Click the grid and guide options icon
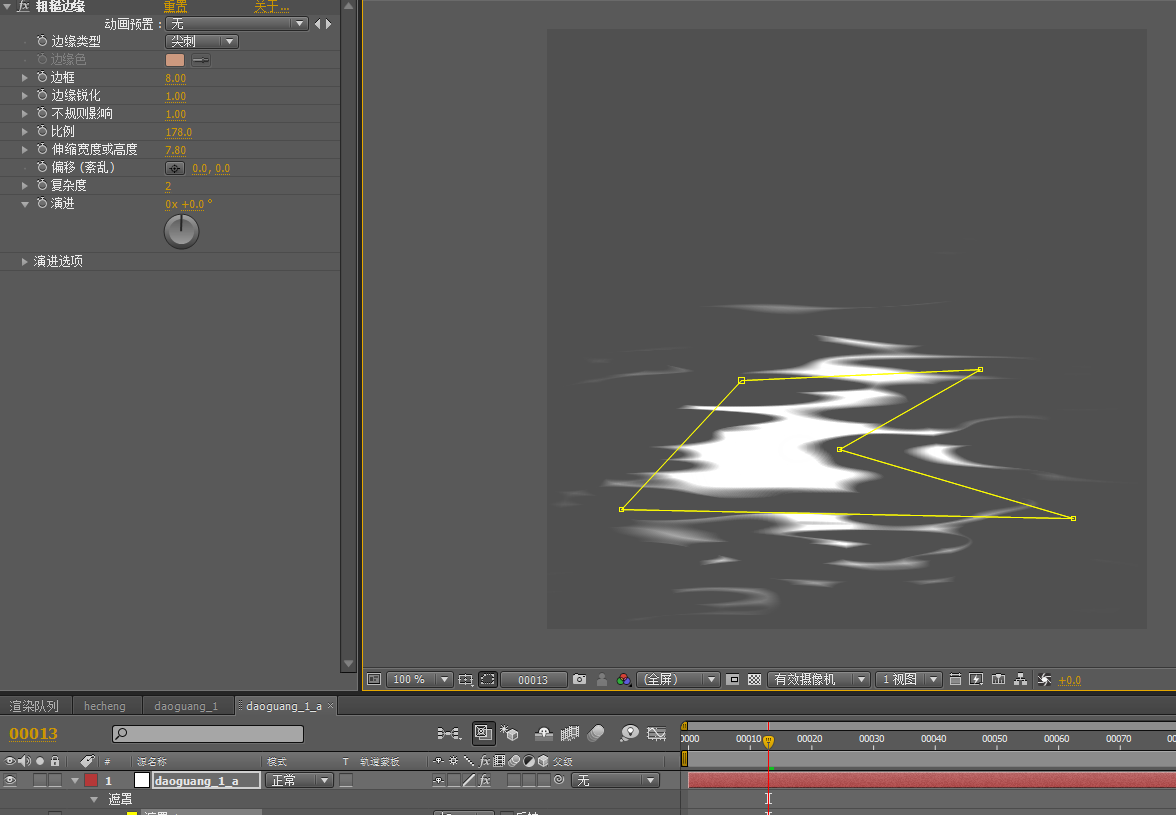The width and height of the screenshot is (1176, 815). tap(466, 679)
